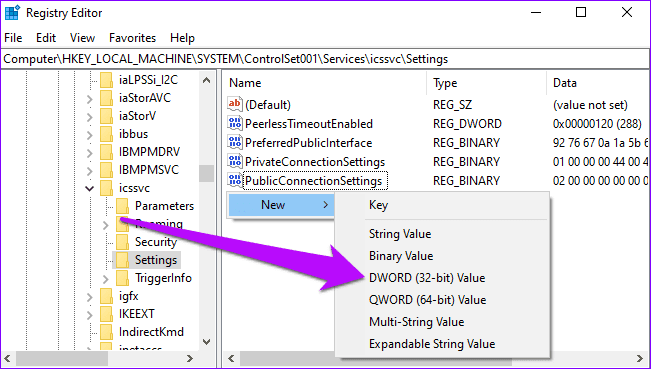The image size is (651, 369).
Task: Click the PeerlessTimeoutEnabled DWORD icon
Action: click(235, 123)
